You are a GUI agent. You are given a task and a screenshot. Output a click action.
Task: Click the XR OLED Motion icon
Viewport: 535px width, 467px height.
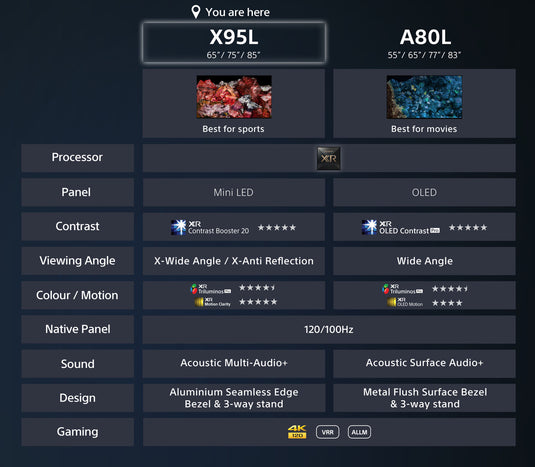405,302
